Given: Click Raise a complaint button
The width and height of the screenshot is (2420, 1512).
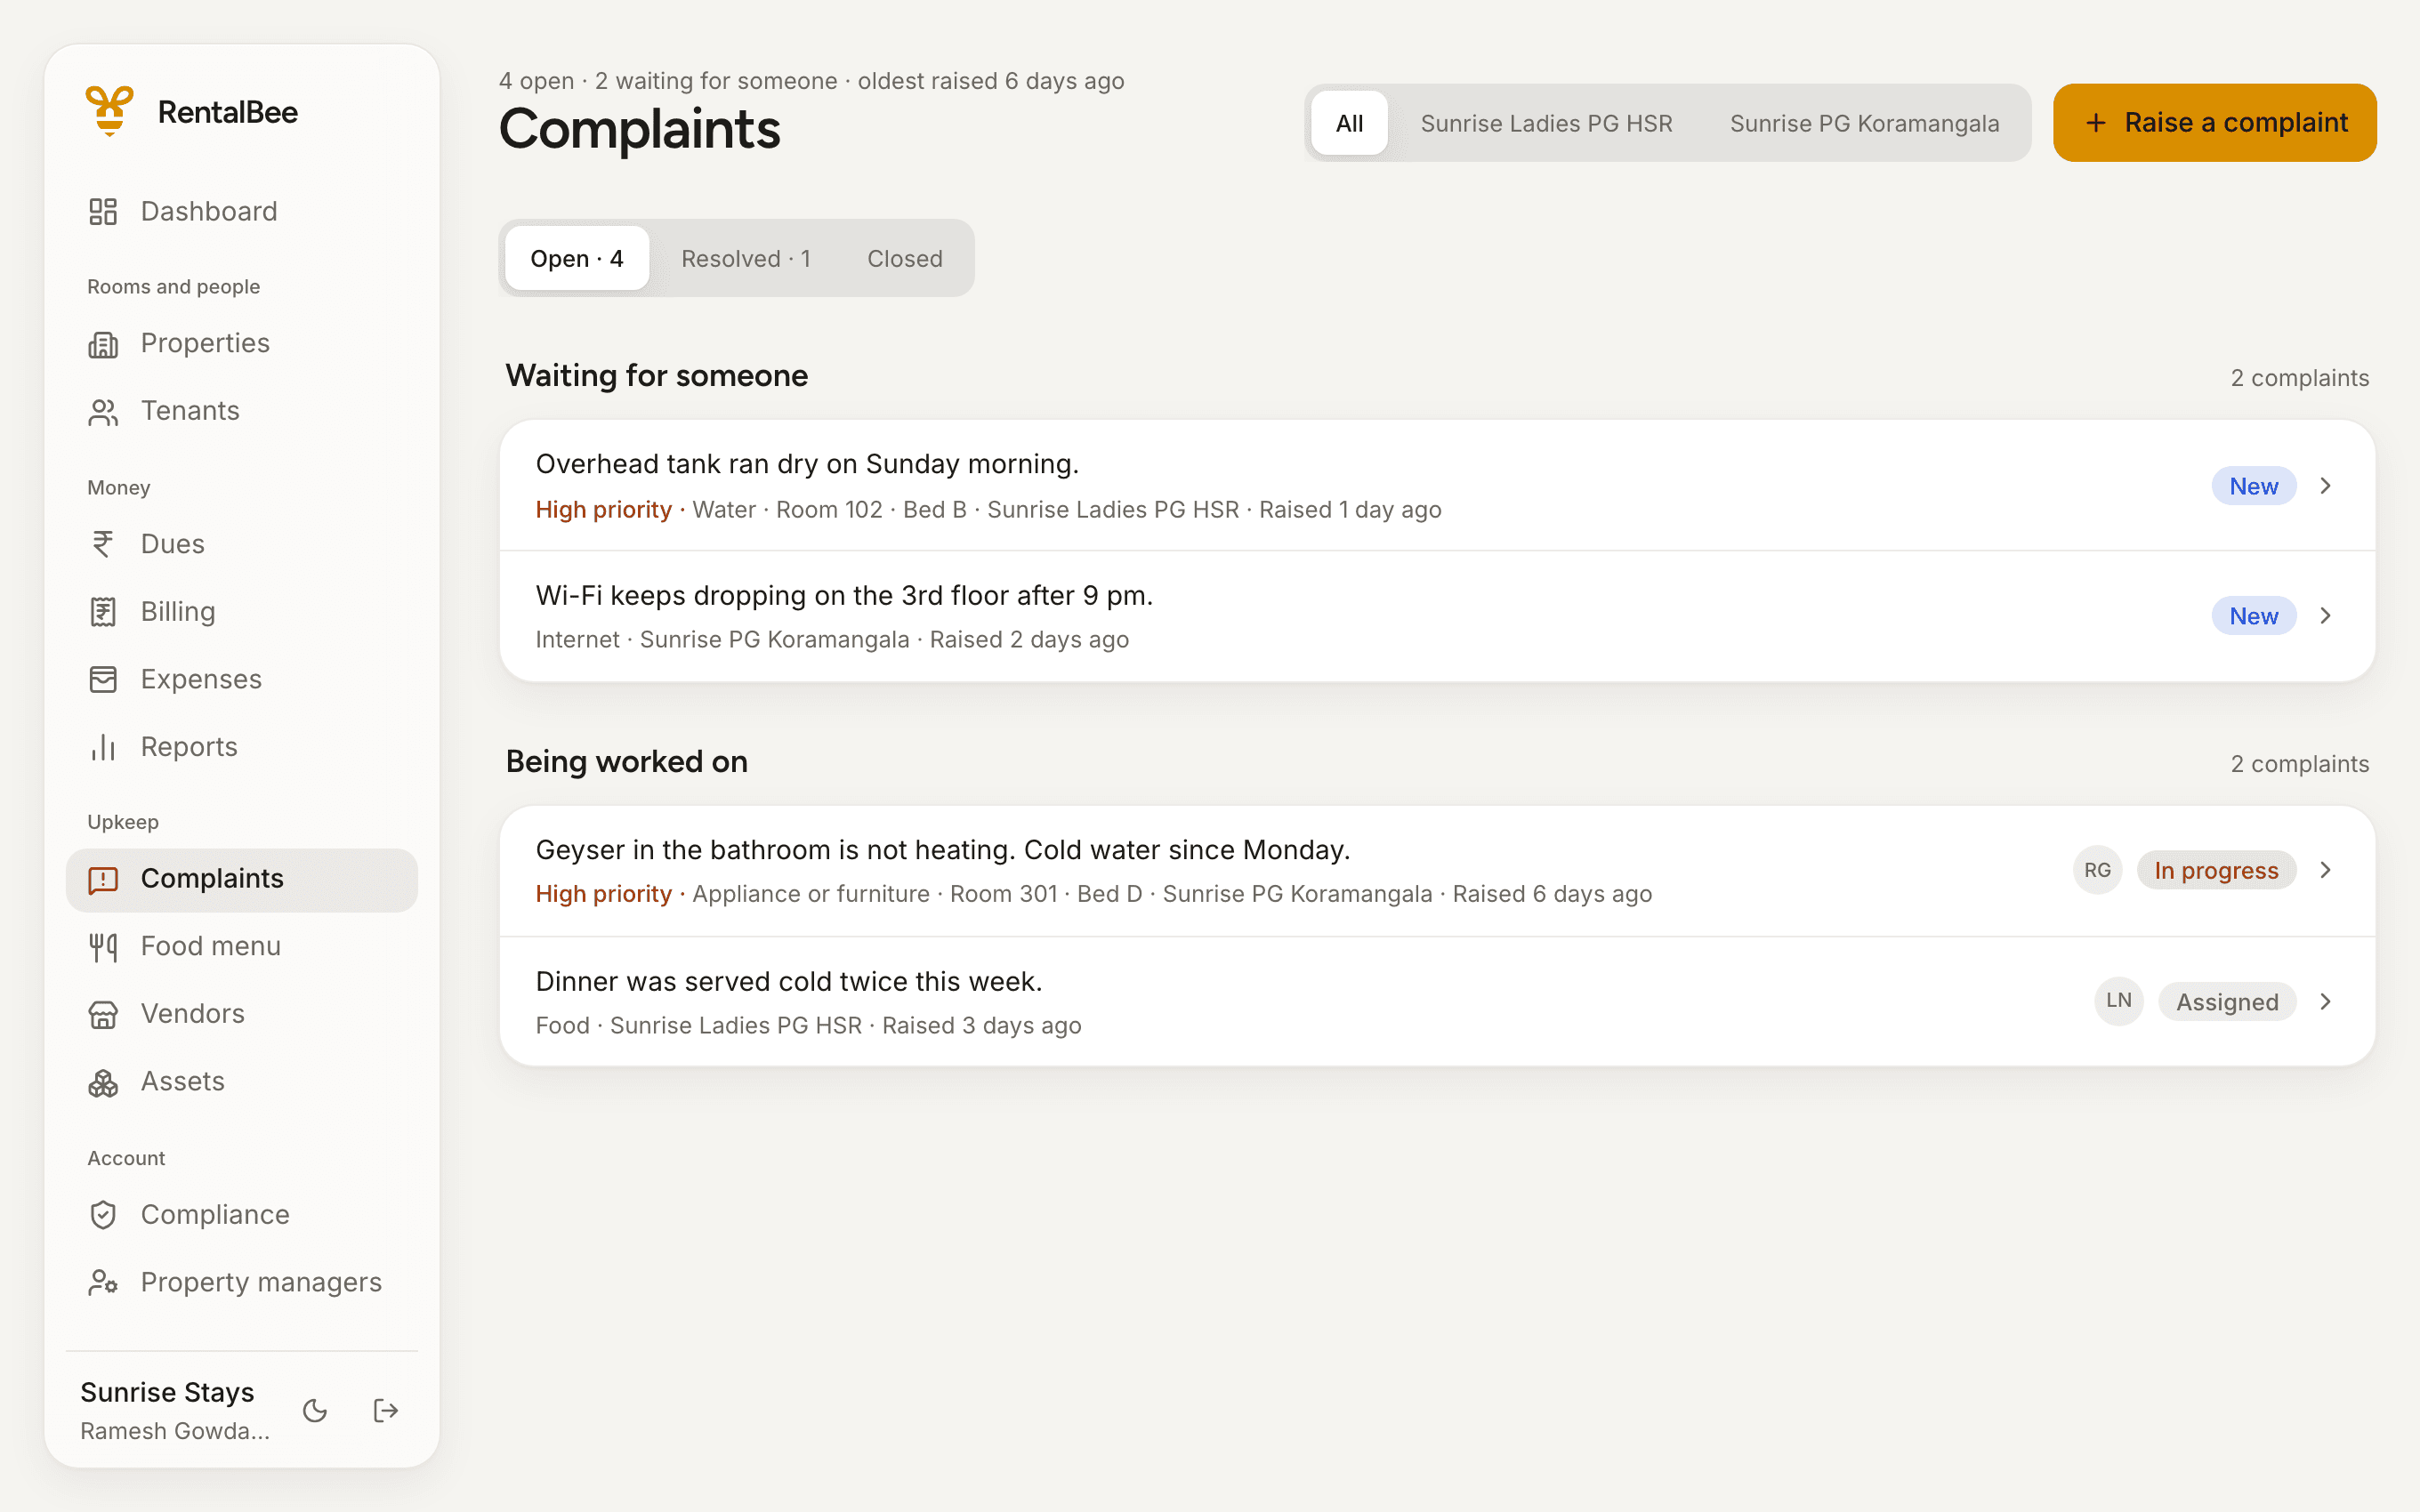Looking at the screenshot, I should pyautogui.click(x=2214, y=123).
